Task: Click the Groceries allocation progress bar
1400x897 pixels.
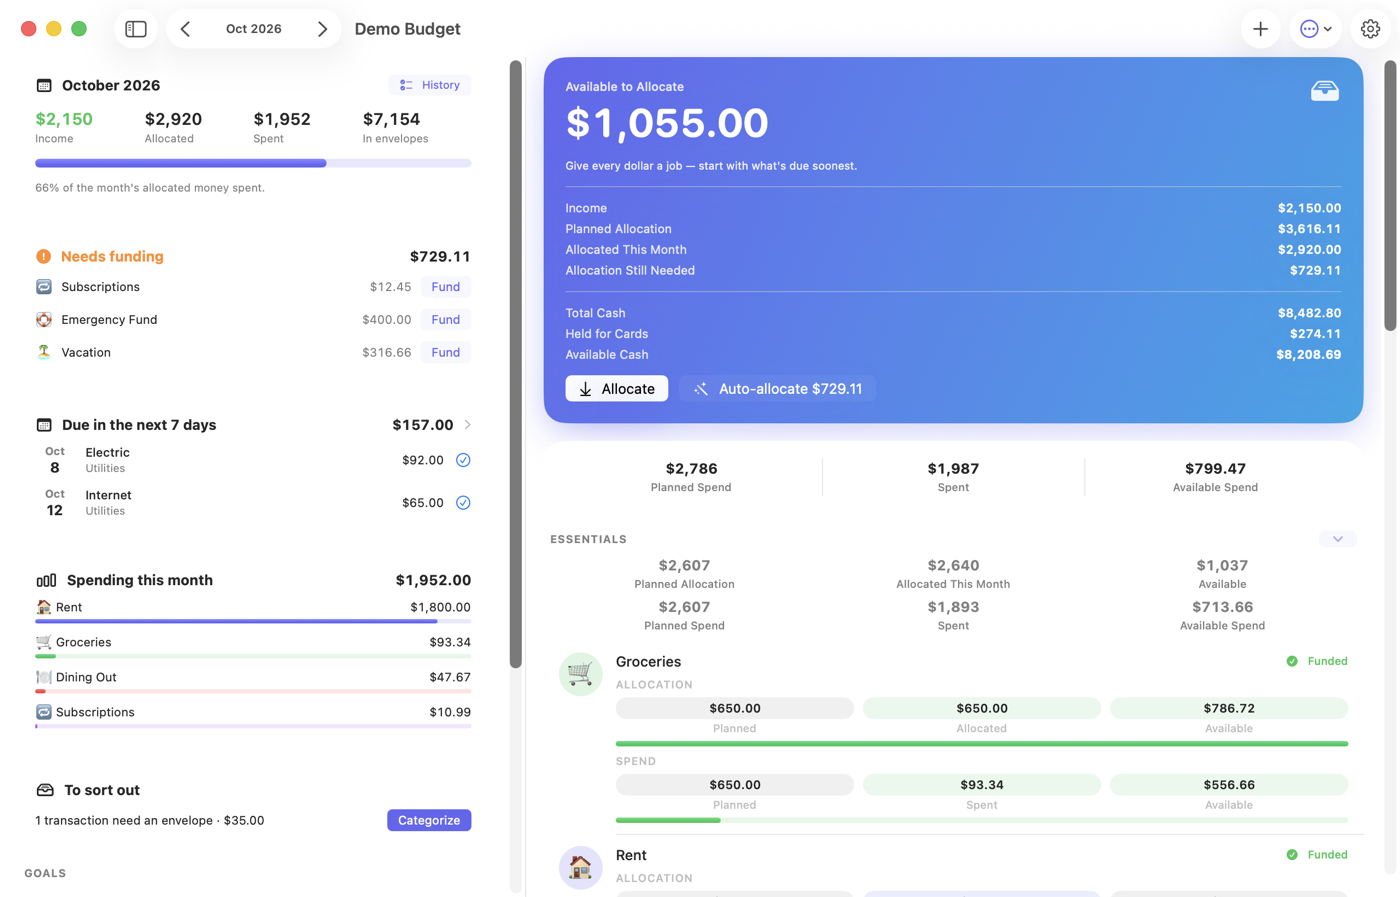Action: point(982,744)
